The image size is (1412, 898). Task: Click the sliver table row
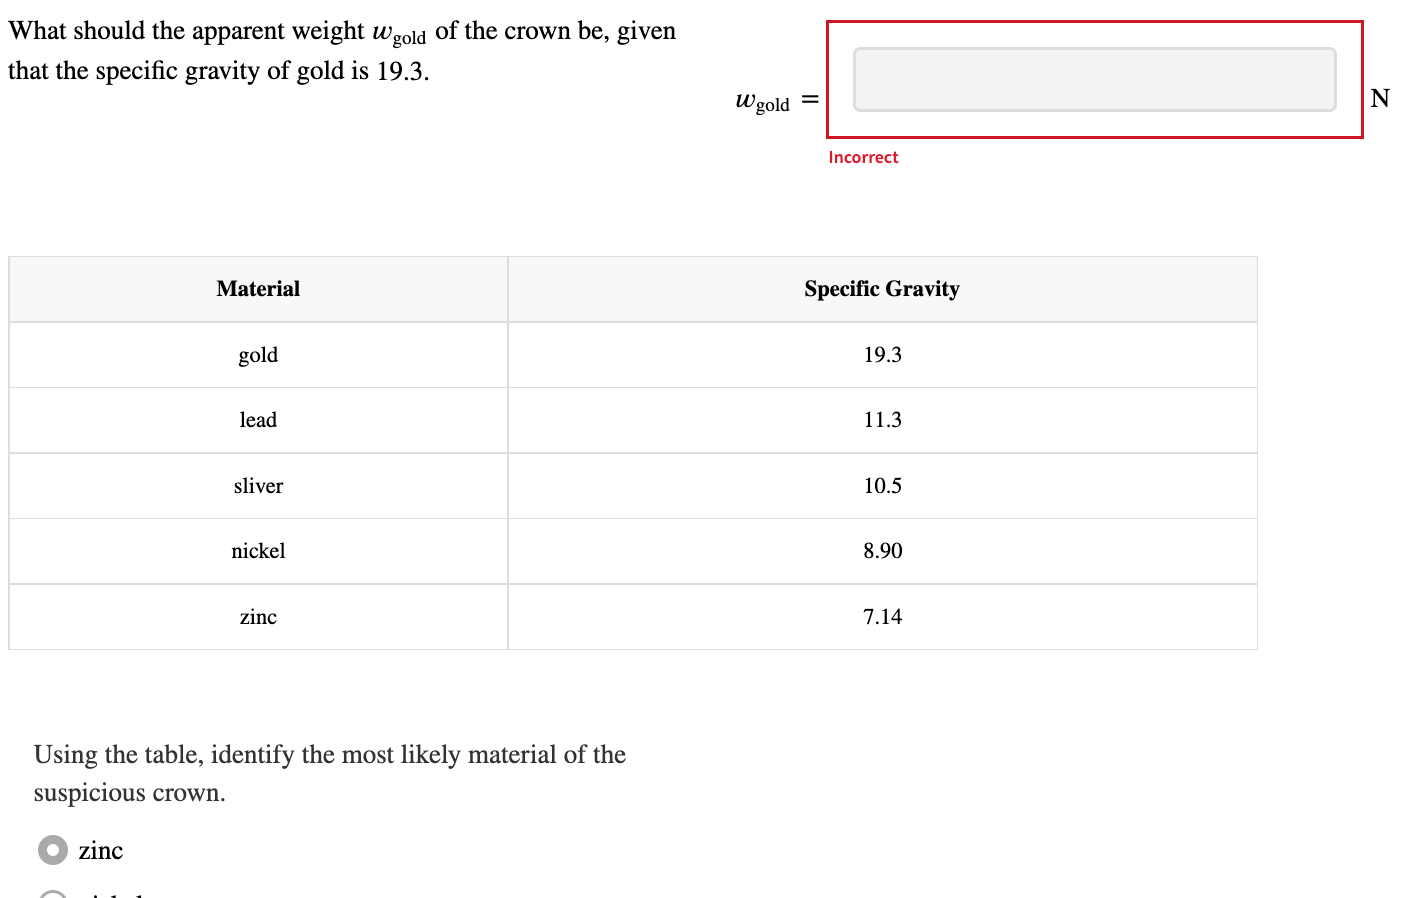[258, 486]
